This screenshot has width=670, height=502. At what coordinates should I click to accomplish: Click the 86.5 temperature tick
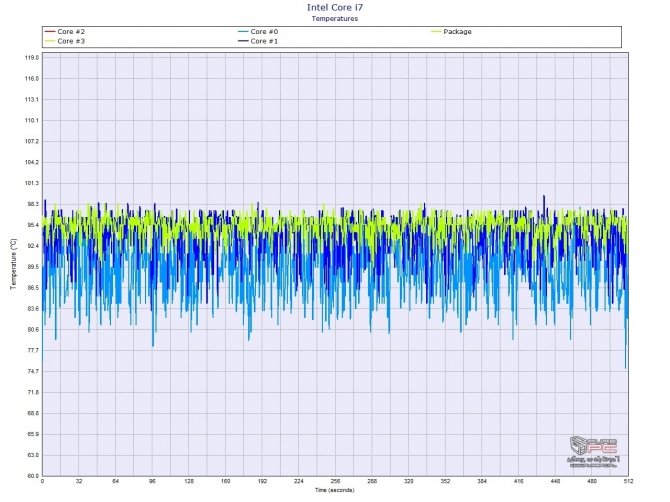[x=33, y=288]
